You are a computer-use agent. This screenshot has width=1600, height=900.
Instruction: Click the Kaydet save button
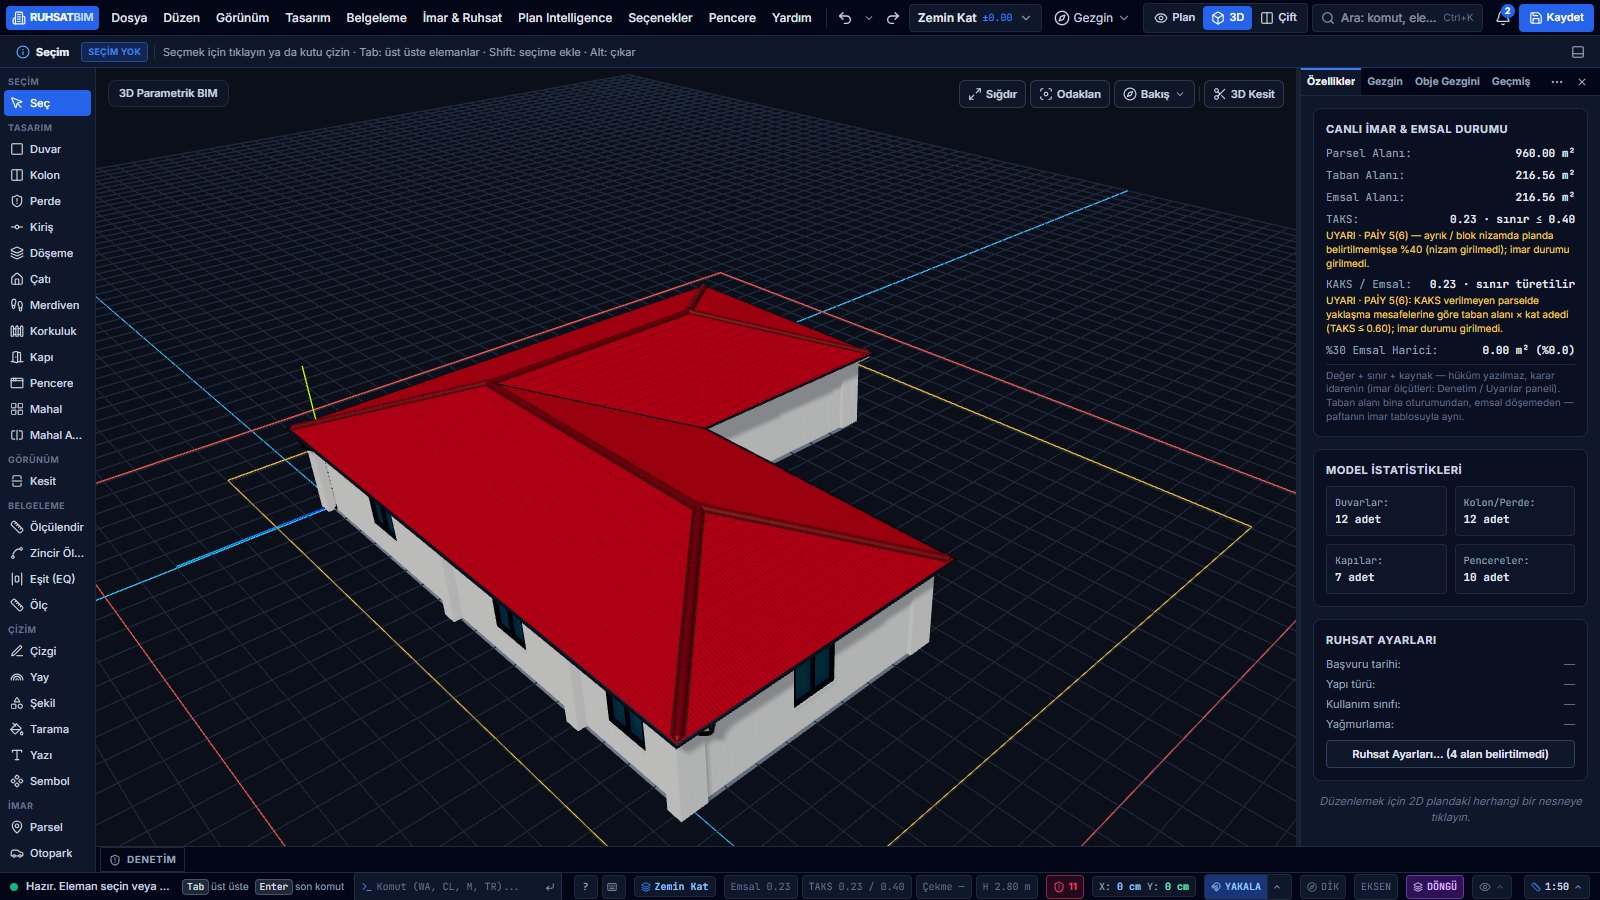(1556, 18)
